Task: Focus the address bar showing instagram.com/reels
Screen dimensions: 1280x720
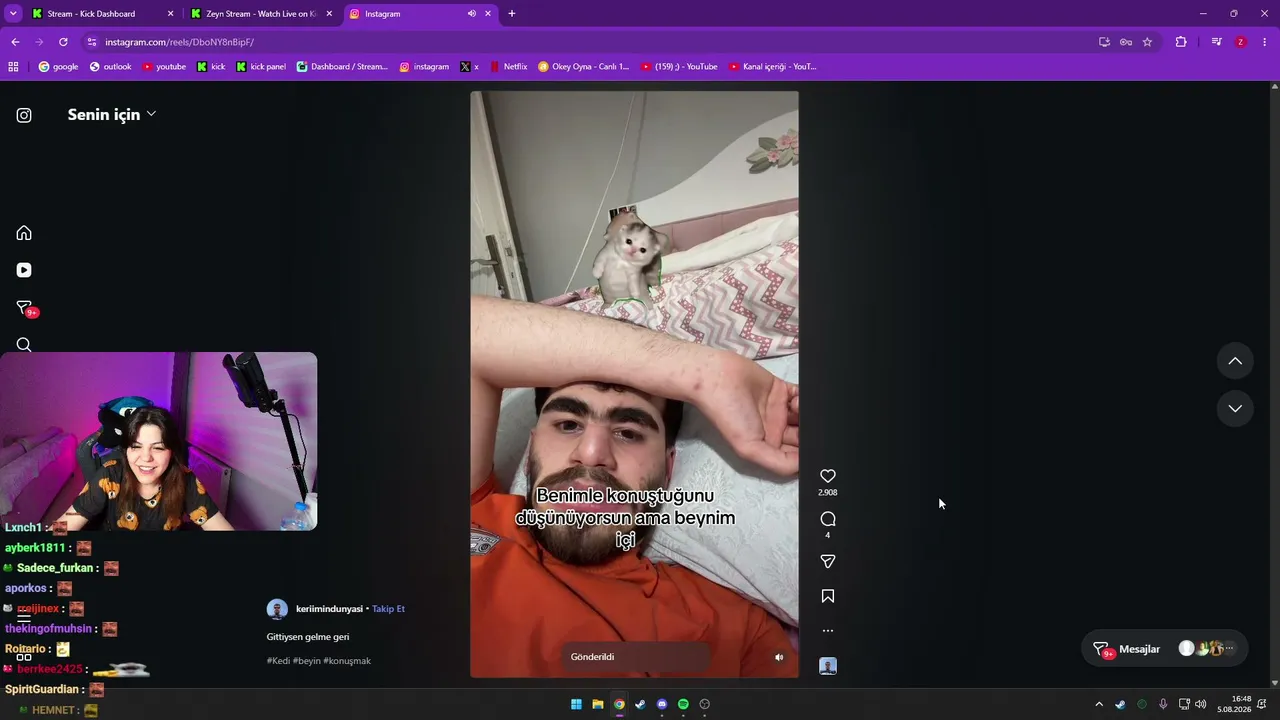Action: (x=590, y=42)
